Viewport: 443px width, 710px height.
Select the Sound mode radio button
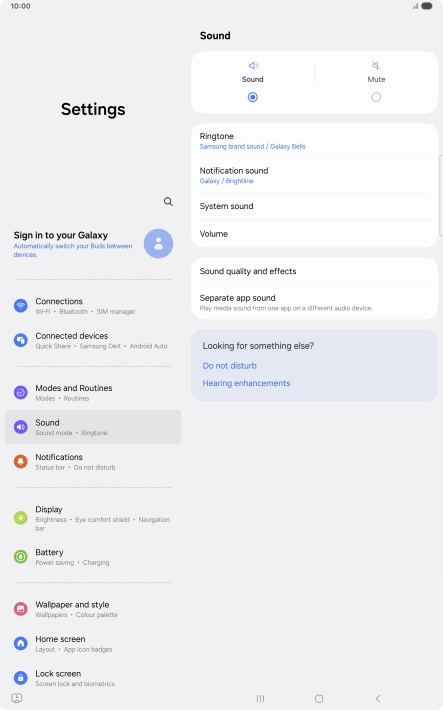click(x=253, y=97)
